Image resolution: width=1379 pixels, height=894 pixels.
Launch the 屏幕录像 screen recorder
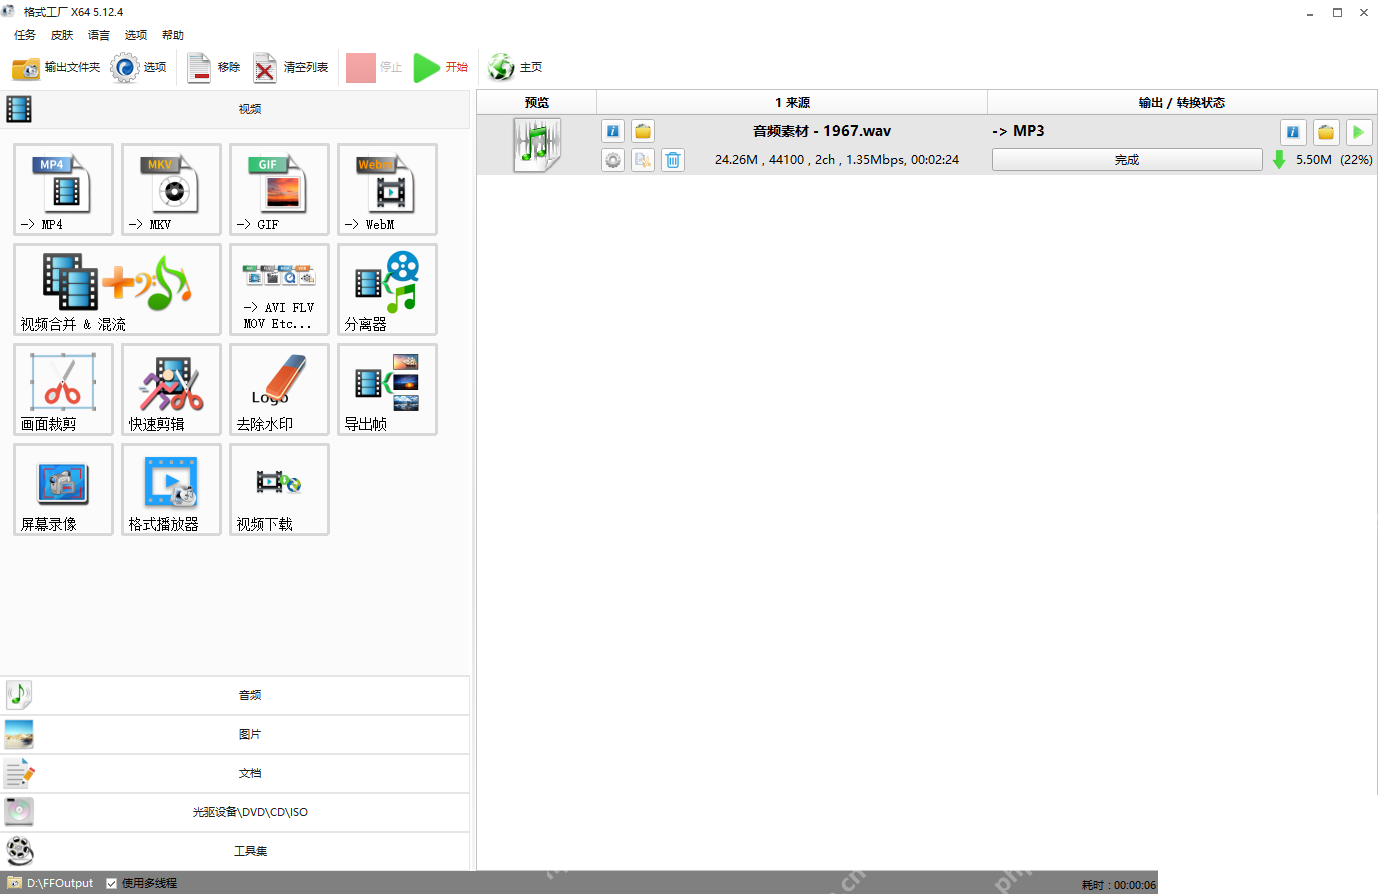(x=63, y=490)
